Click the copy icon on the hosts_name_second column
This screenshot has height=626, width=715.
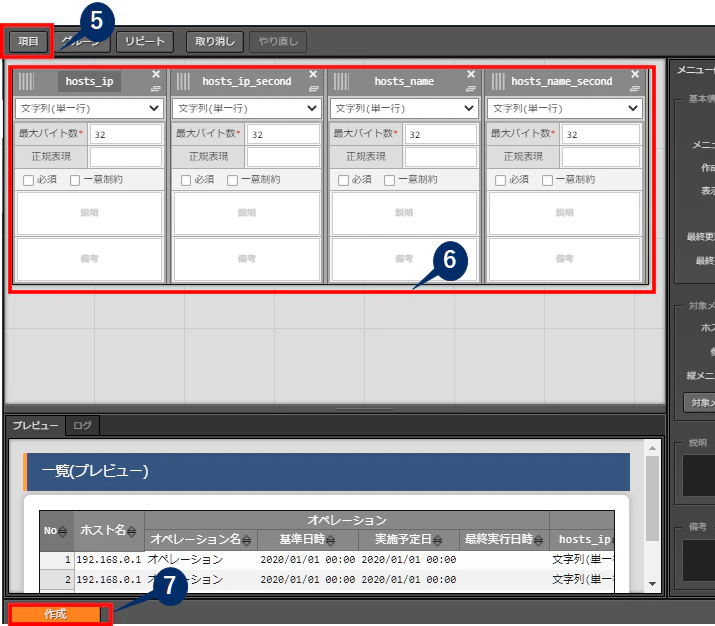(x=635, y=88)
